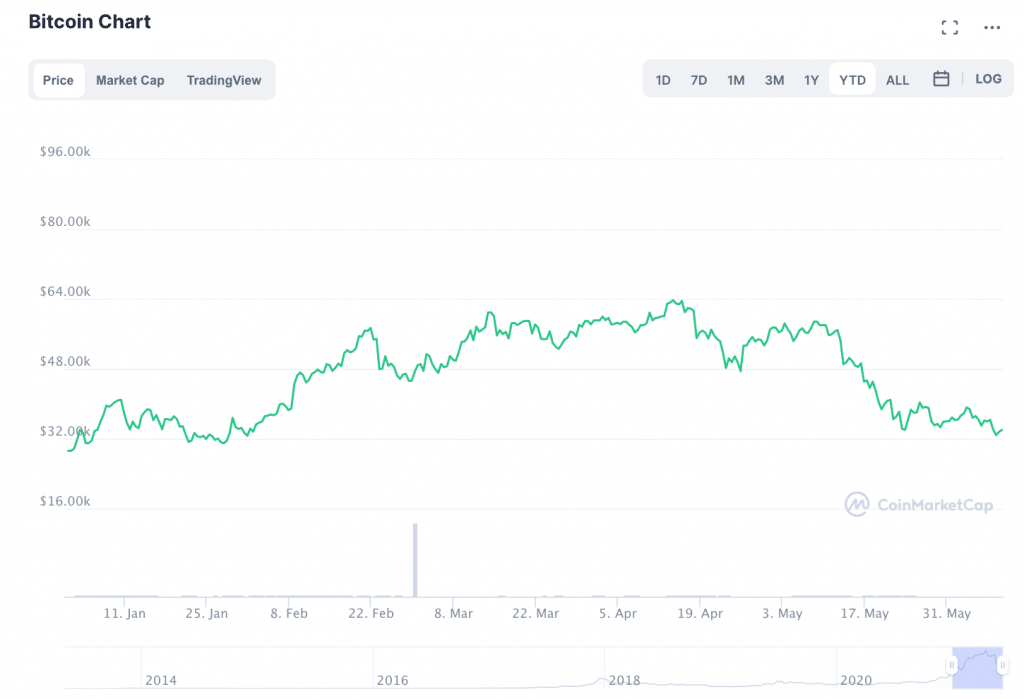Switch to the Price tab

pyautogui.click(x=58, y=80)
